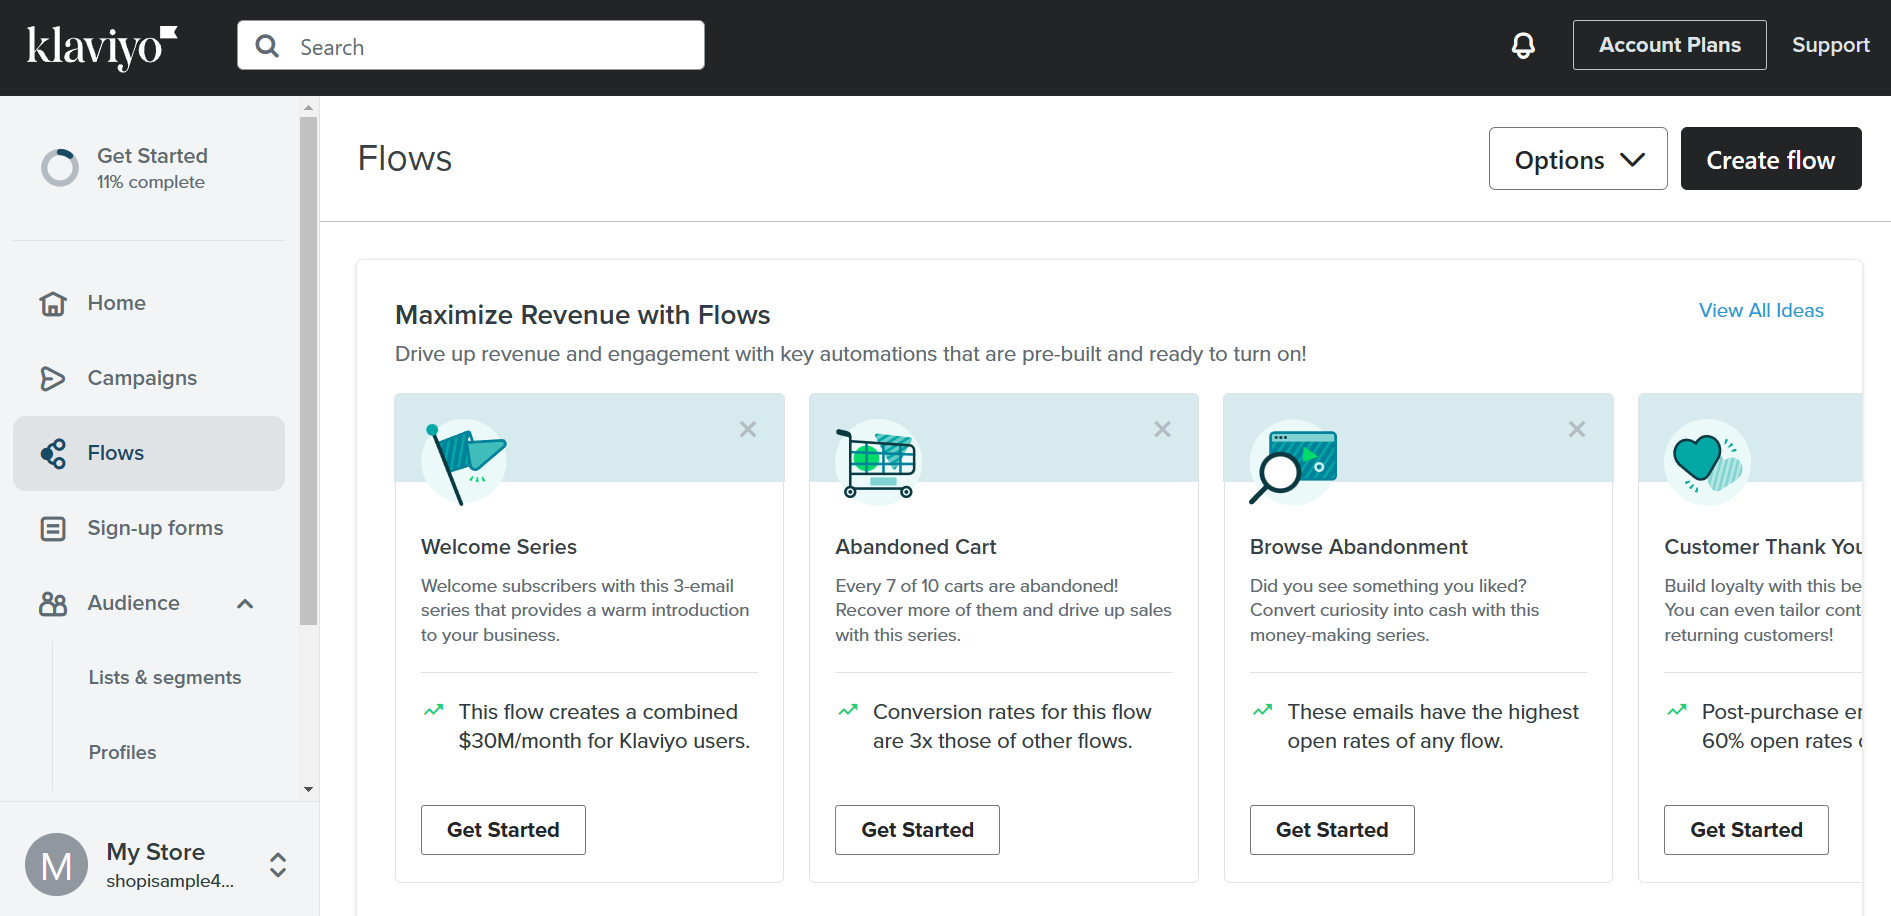
Task: Click the "$30M/month for Klaviyo users" text
Action: click(604, 741)
